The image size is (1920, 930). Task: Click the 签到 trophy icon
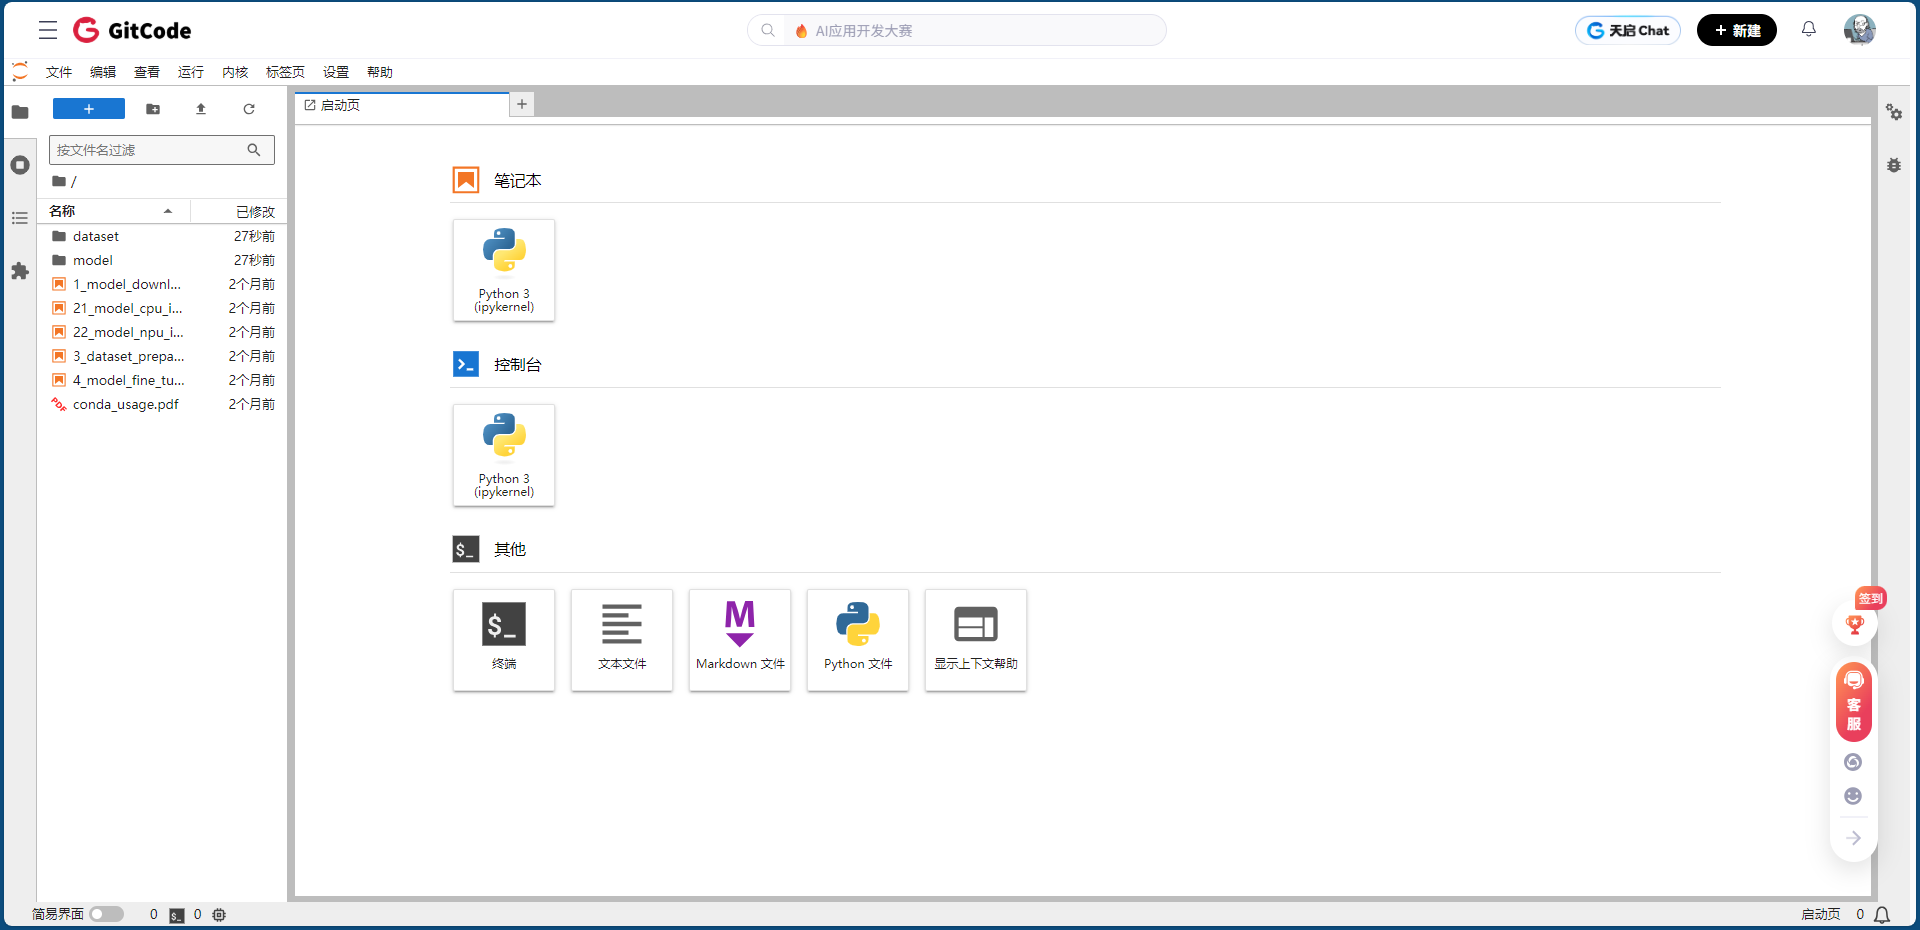(1855, 624)
